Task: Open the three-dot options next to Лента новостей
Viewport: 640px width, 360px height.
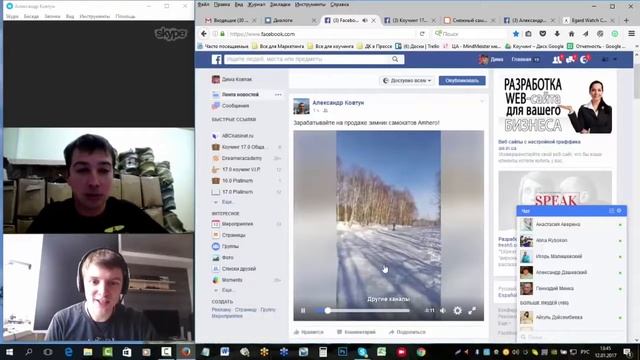Action: tap(278, 94)
